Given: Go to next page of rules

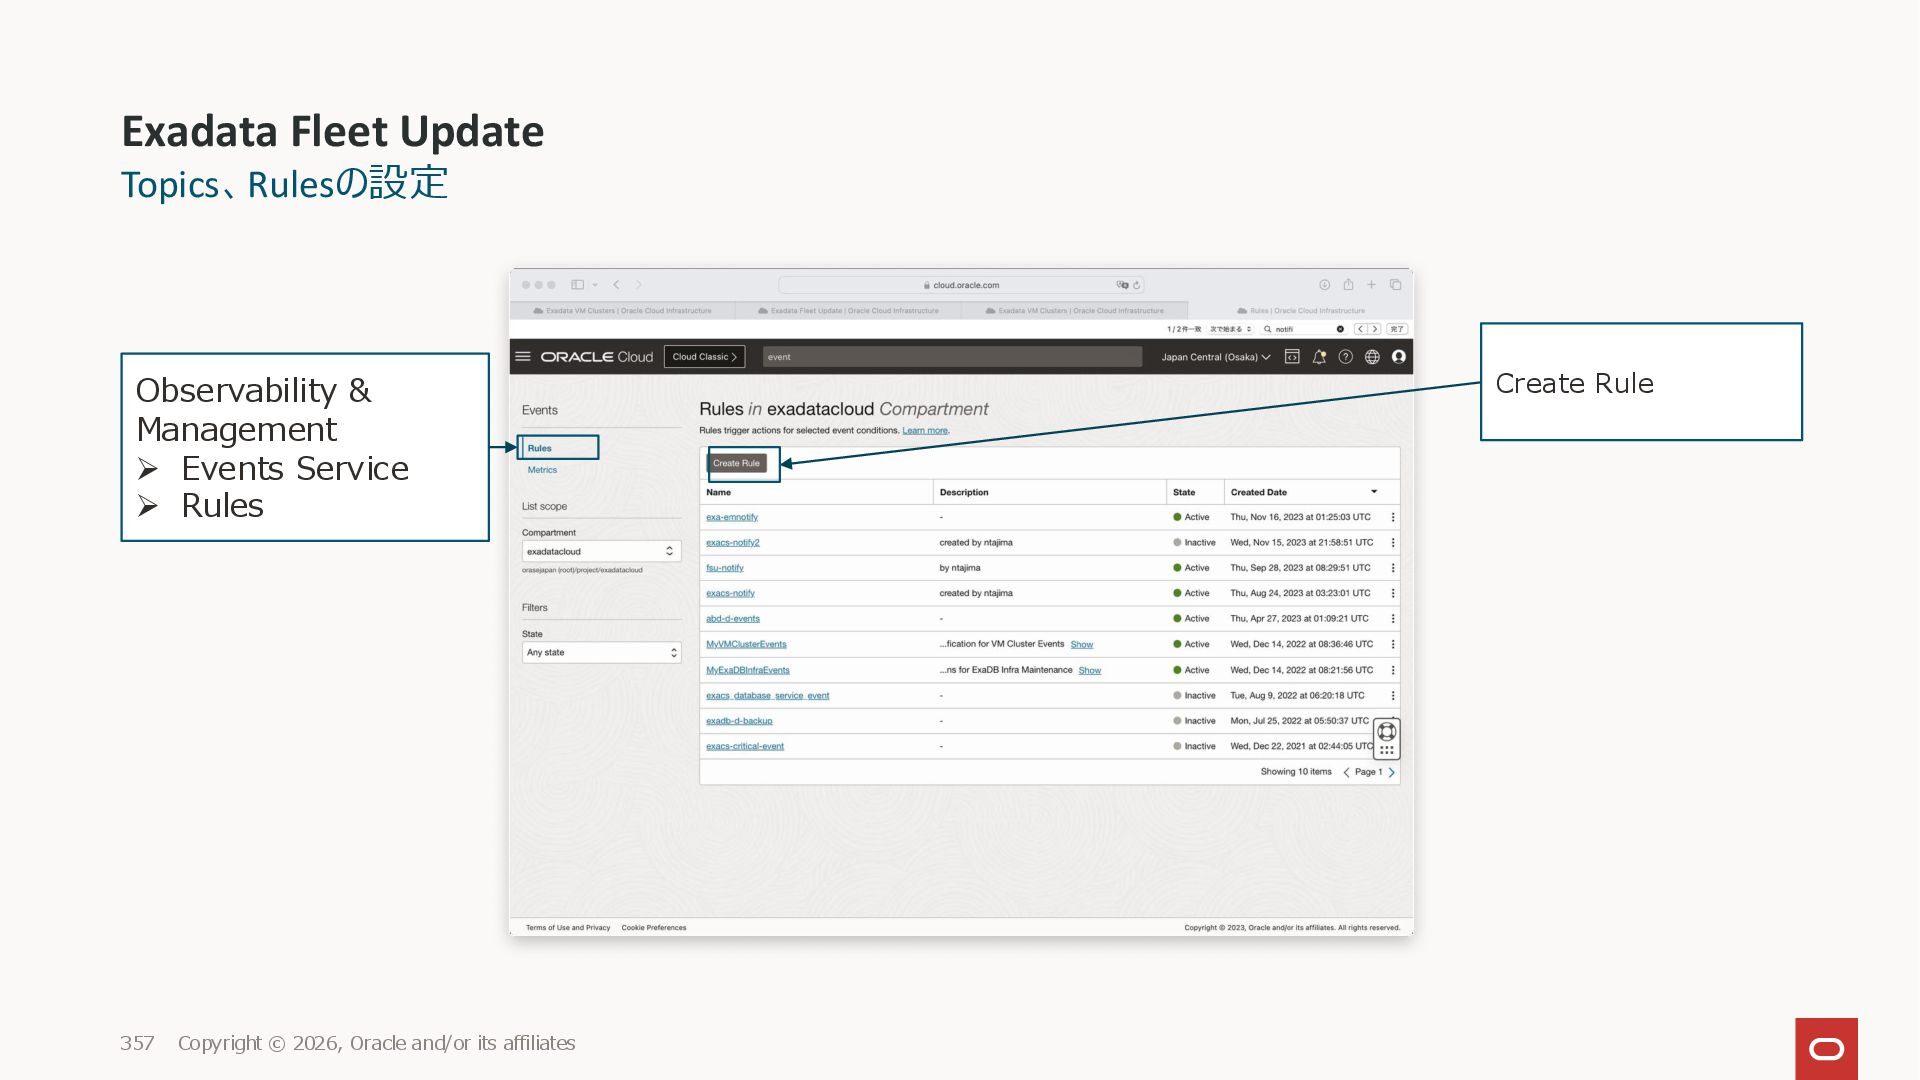Looking at the screenshot, I should click(1391, 772).
